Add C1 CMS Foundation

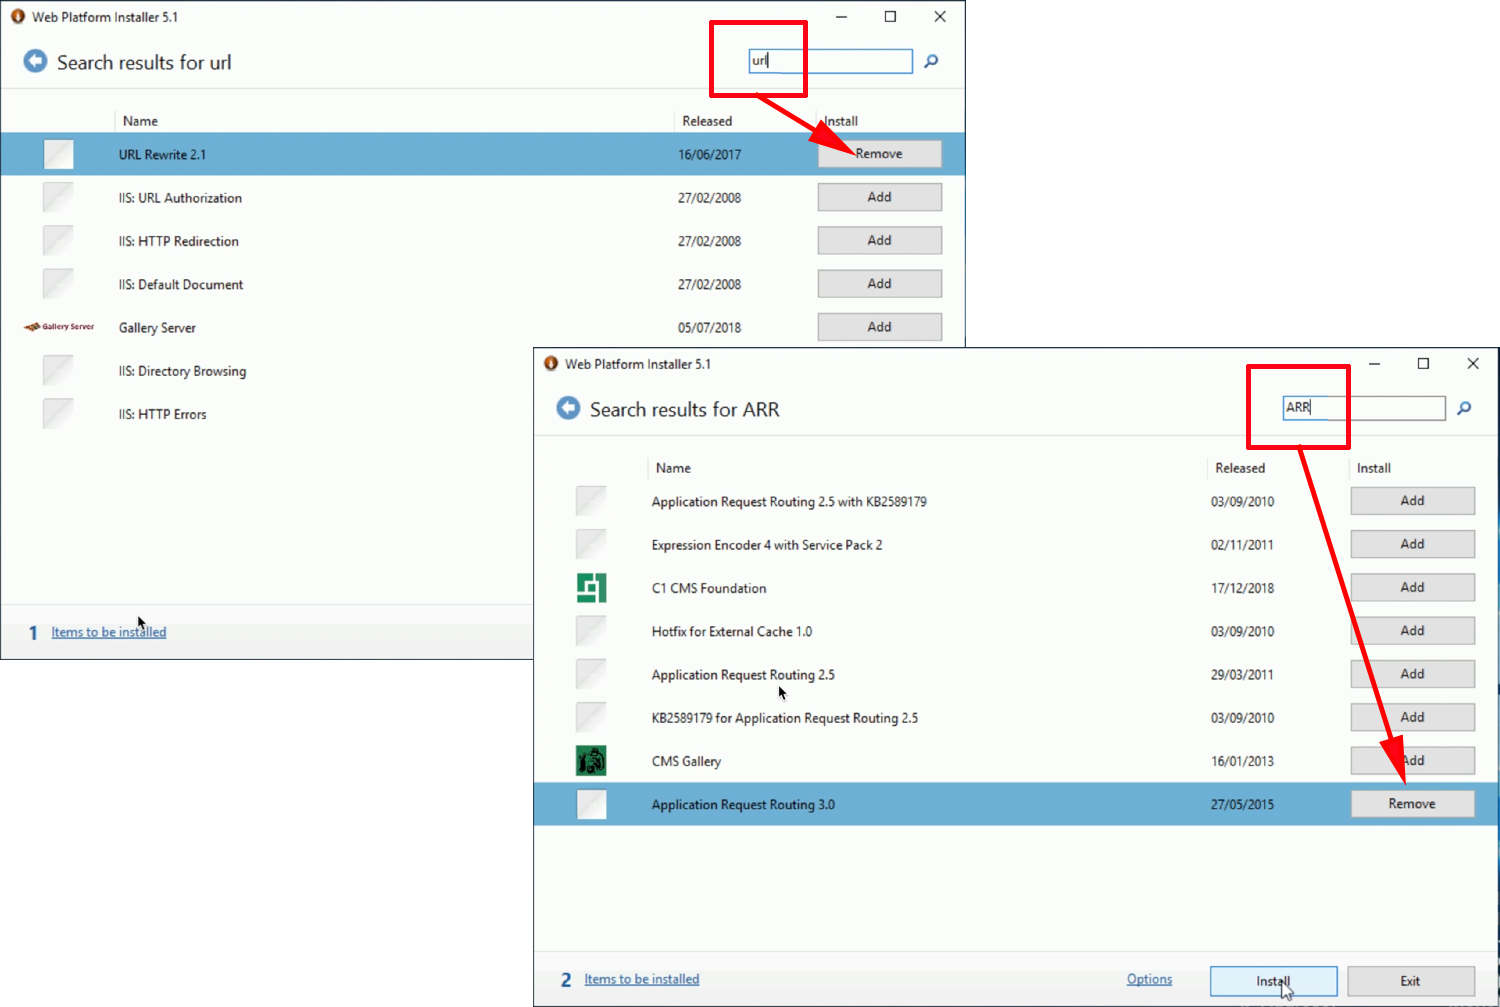pos(1412,587)
